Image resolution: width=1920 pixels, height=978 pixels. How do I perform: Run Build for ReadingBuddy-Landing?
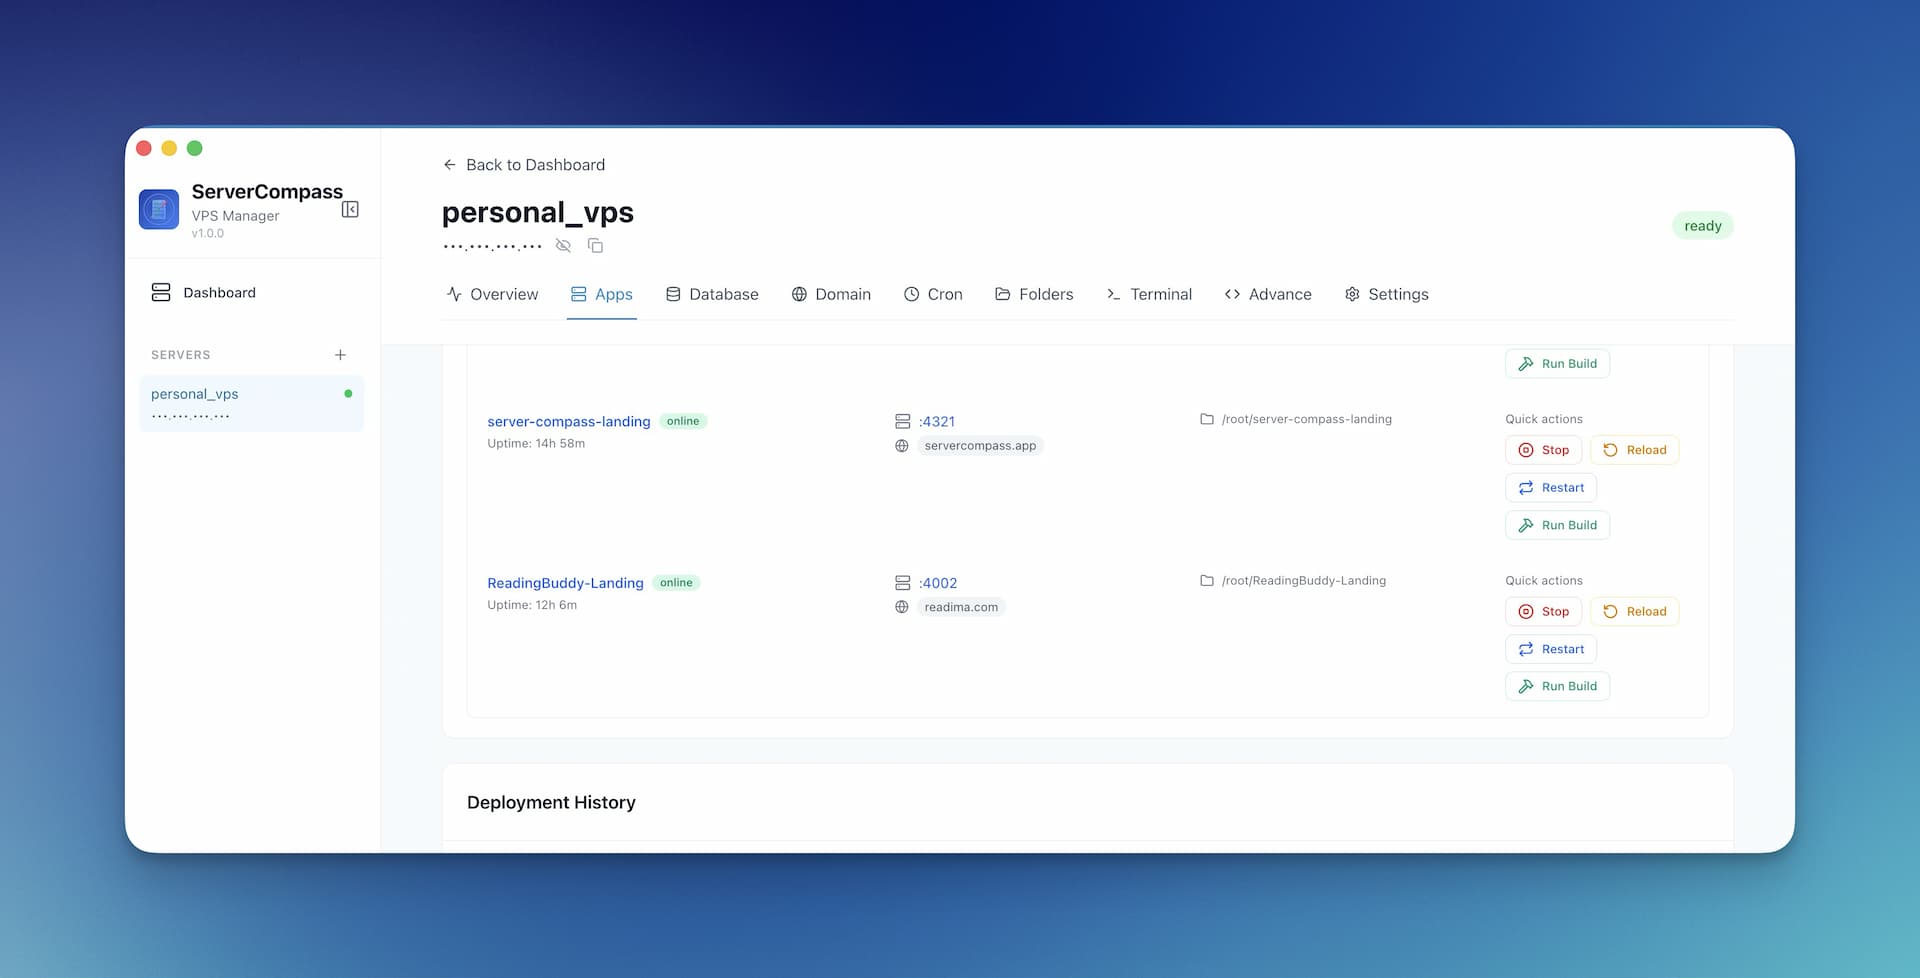(x=1557, y=686)
